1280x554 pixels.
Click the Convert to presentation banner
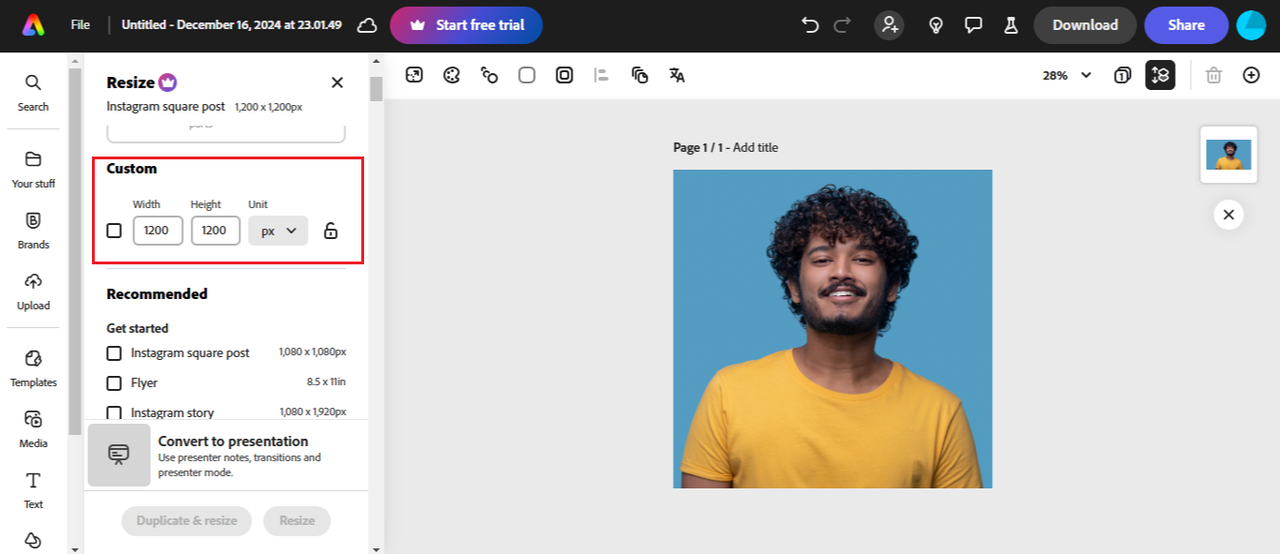tap(227, 455)
